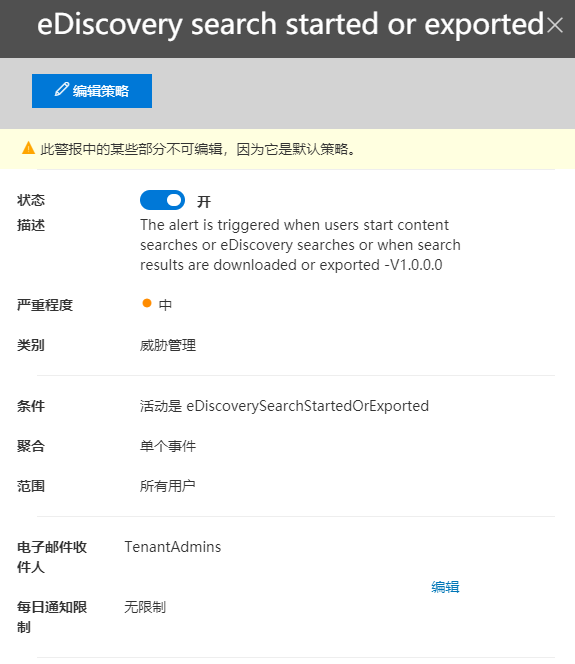Click the 单个事件 aggregation value
This screenshot has width=575, height=664.
click(x=168, y=446)
